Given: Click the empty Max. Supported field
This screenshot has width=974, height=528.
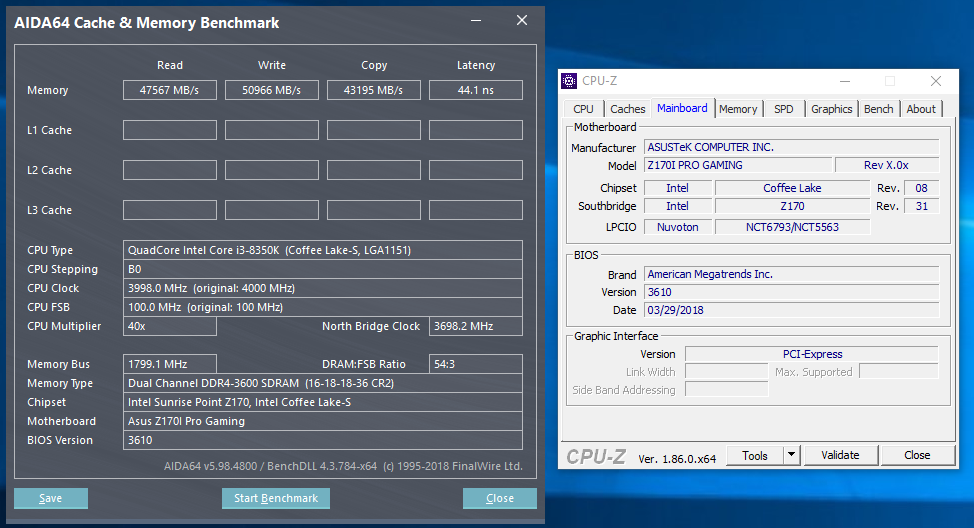Looking at the screenshot, I should 899,371.
